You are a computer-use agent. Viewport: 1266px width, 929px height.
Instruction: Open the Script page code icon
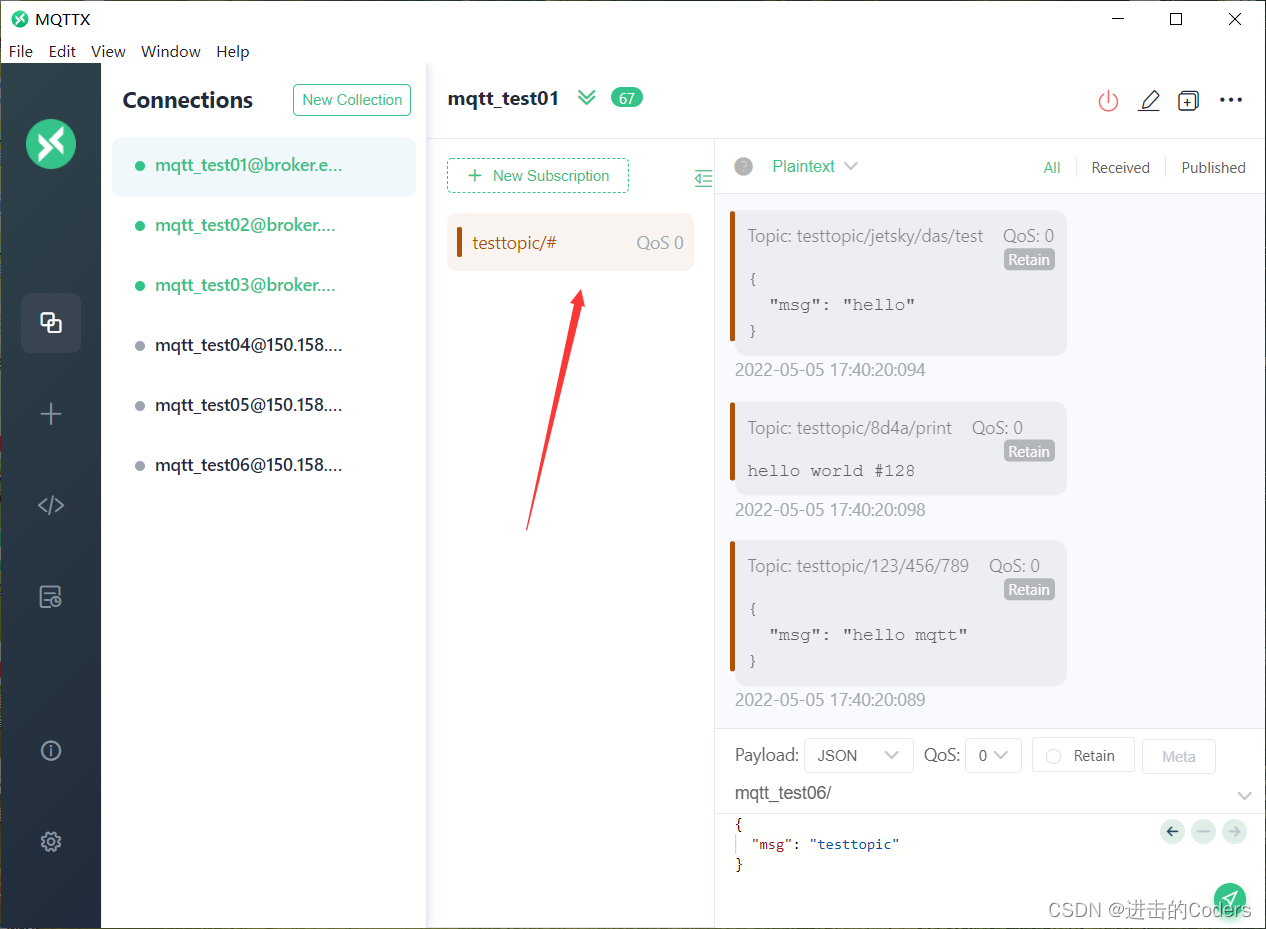[51, 505]
